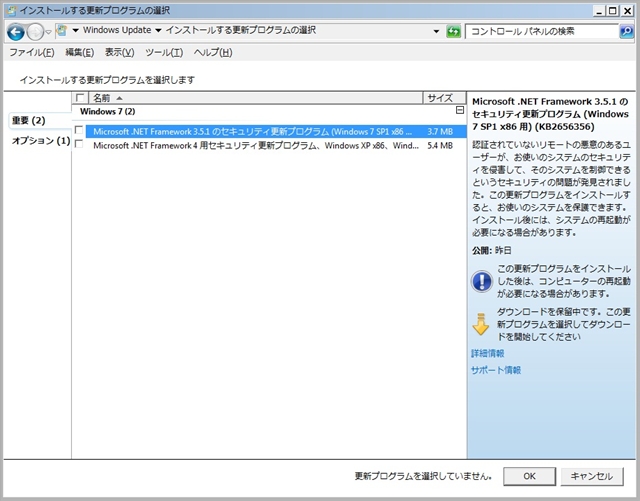The width and height of the screenshot is (640, 501).
Task: Click the KB2656356 details title text
Action: tap(550, 114)
